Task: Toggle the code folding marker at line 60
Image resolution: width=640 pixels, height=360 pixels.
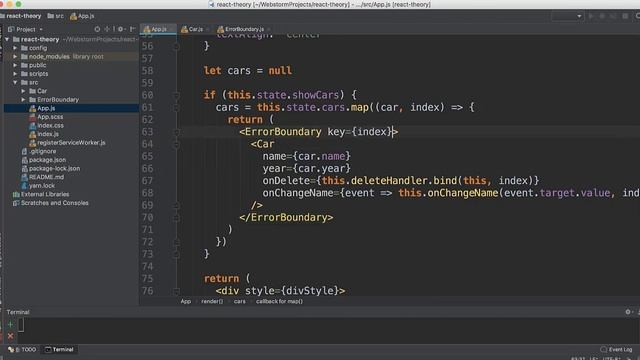Action: coord(176,95)
